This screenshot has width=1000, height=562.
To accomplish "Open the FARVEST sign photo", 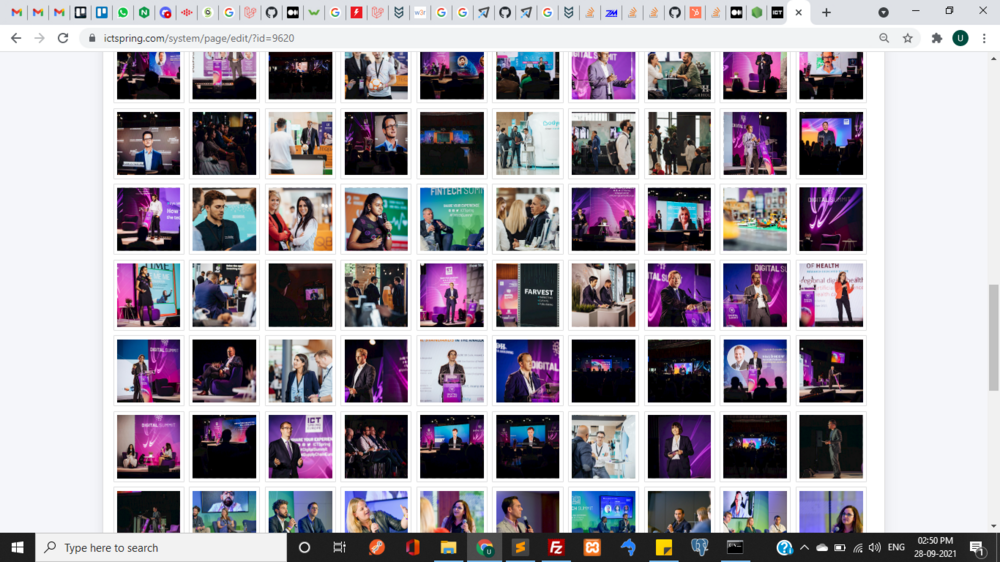I will tap(527, 295).
